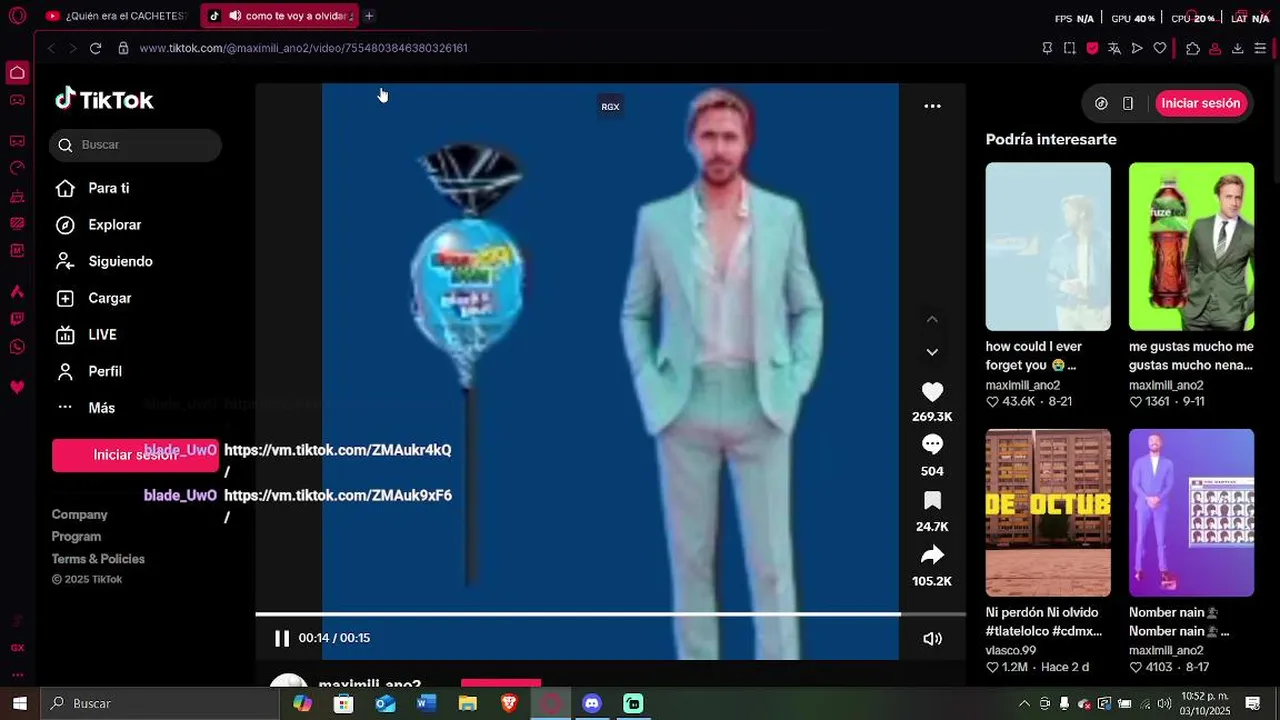Show hidden tray icons chevron
The width and height of the screenshot is (1280, 720).
point(1024,703)
